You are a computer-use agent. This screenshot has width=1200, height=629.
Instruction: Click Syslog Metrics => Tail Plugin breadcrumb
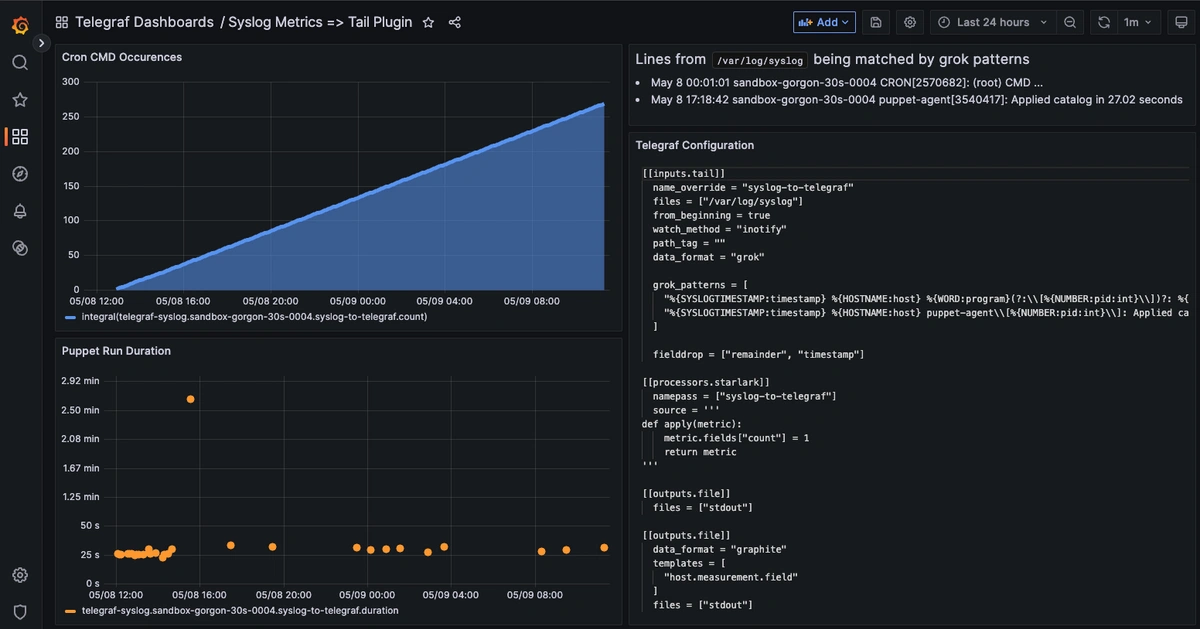point(320,22)
